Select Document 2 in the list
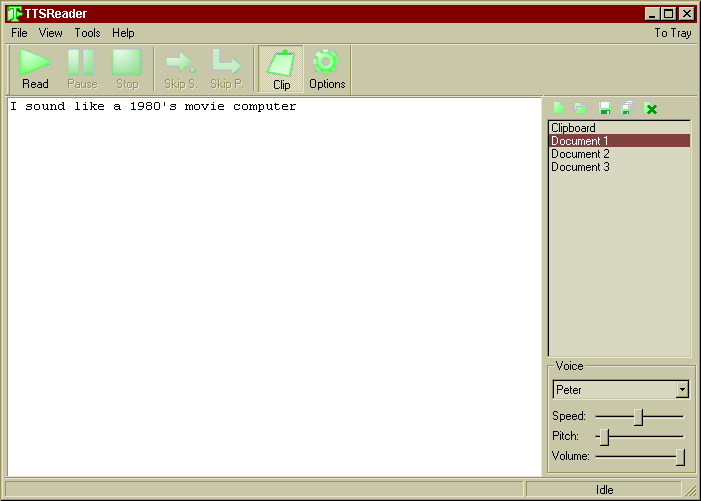The width and height of the screenshot is (701, 501). (x=580, y=154)
